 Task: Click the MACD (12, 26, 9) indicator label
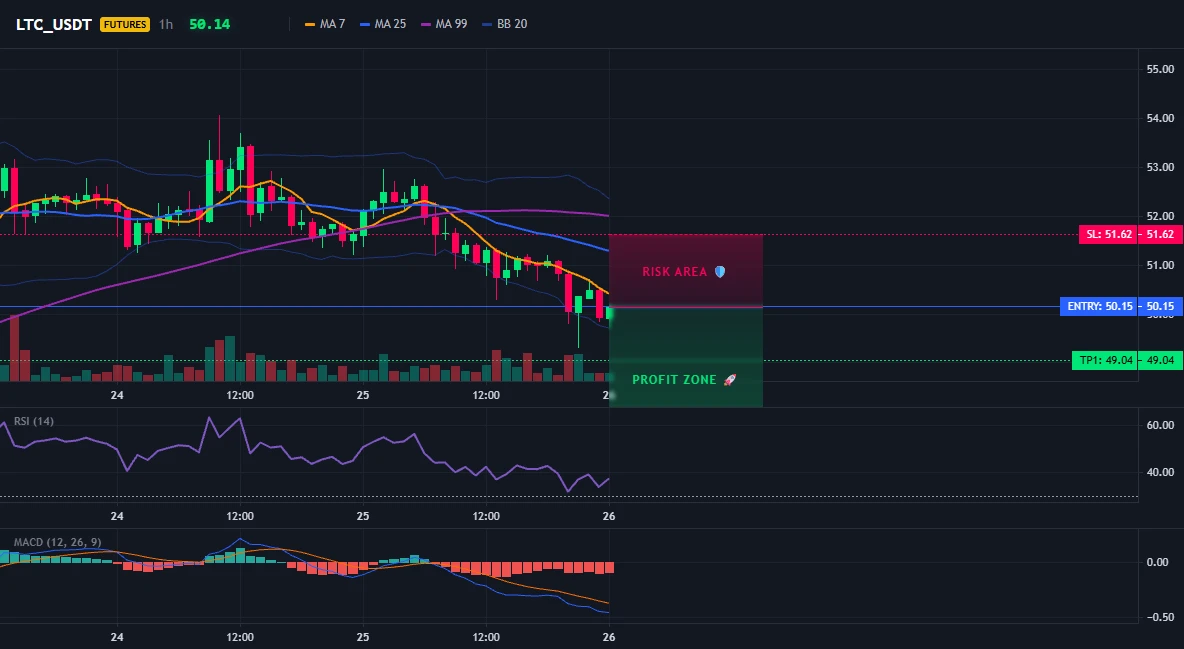tap(57, 542)
